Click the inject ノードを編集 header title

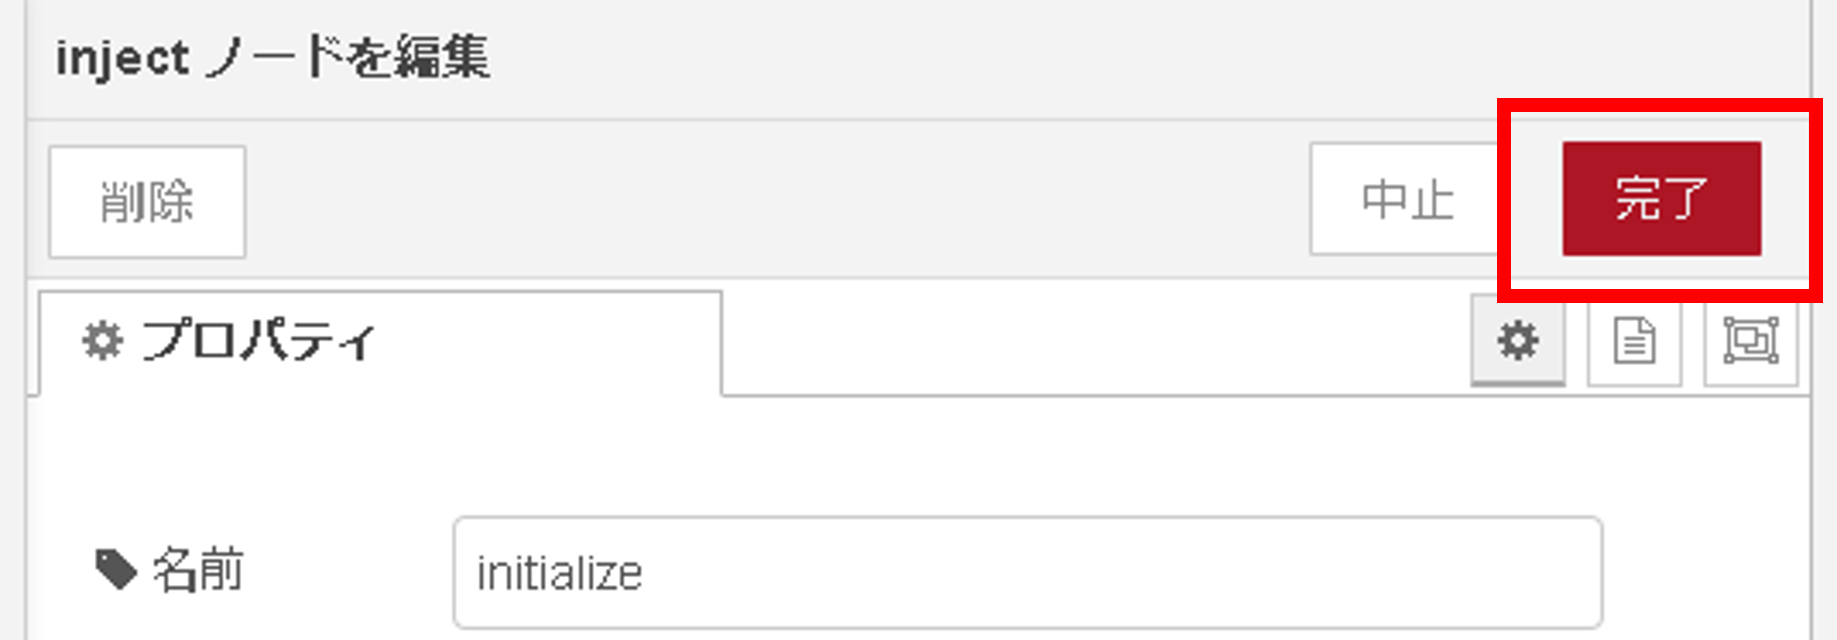(x=272, y=57)
